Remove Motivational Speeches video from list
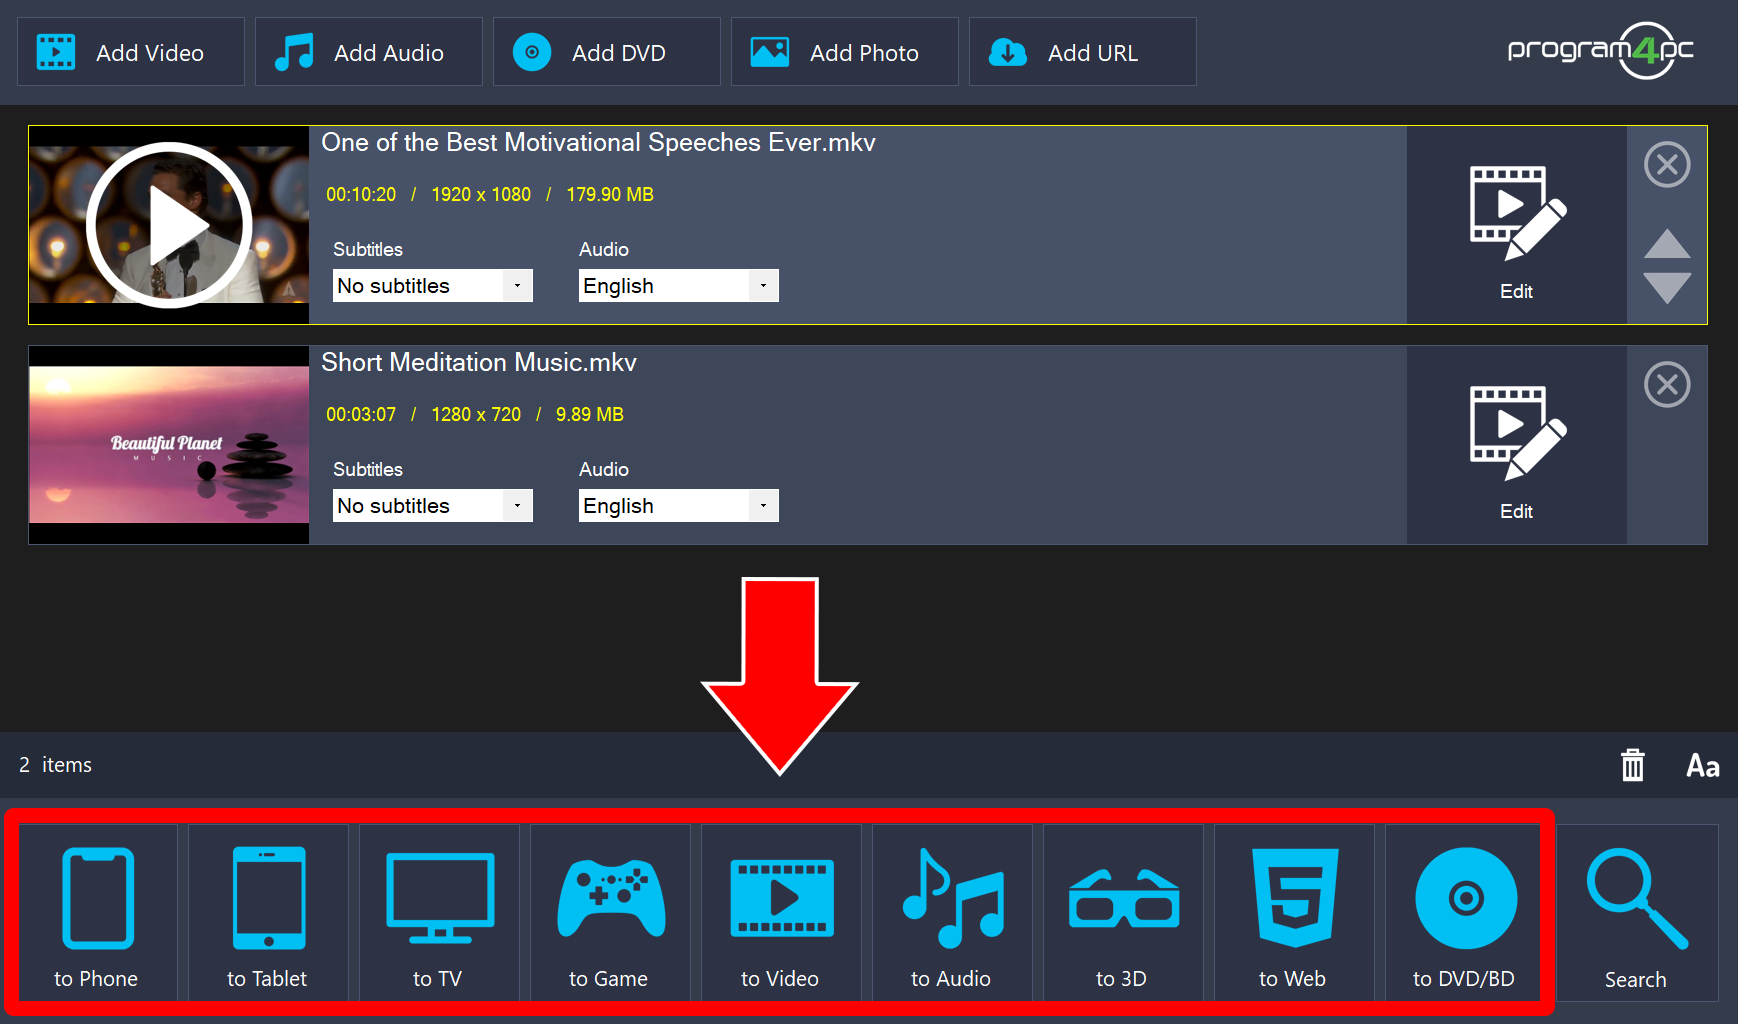Image resolution: width=1738 pixels, height=1024 pixels. point(1667,165)
